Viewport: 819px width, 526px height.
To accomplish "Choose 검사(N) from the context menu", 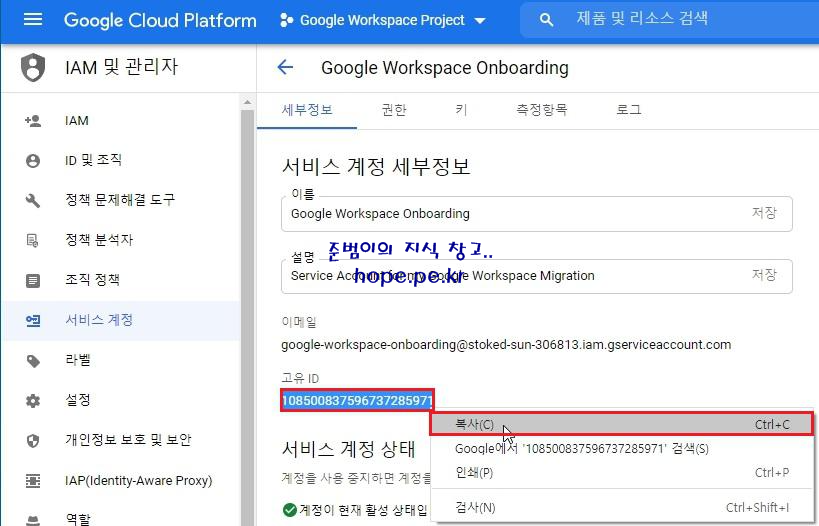I will click(x=622, y=507).
